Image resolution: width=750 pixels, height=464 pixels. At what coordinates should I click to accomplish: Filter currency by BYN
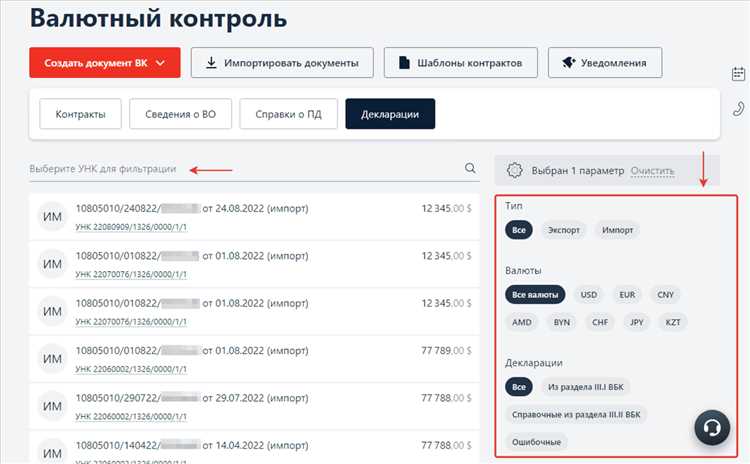pyautogui.click(x=562, y=322)
